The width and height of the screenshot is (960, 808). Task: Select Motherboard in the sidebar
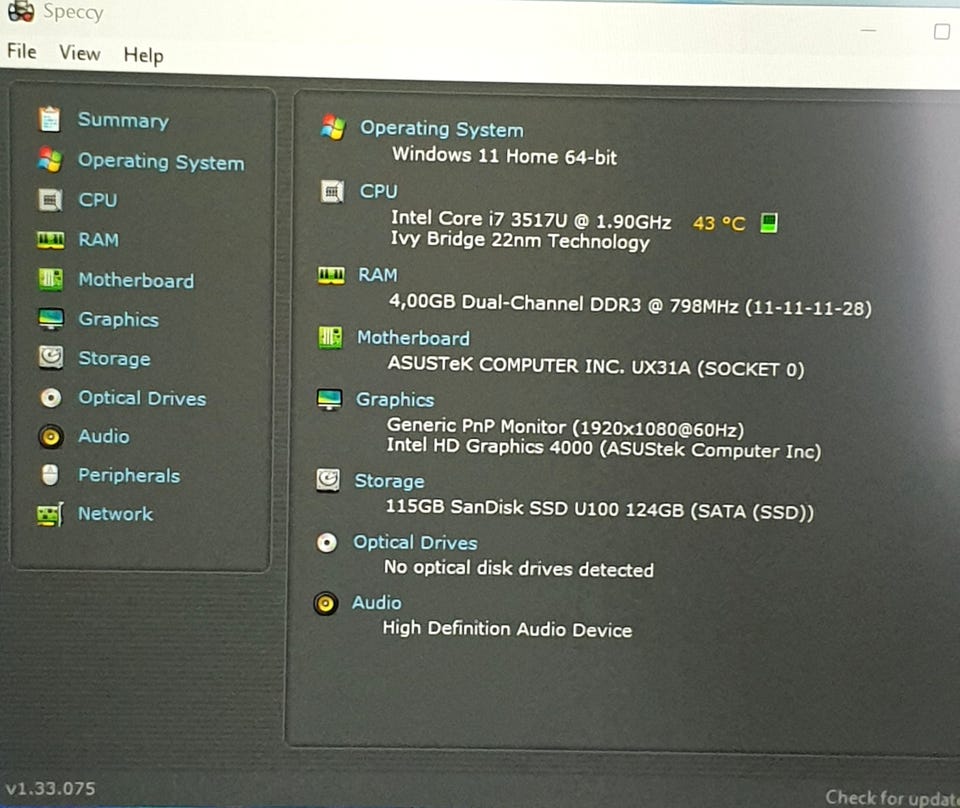[136, 280]
